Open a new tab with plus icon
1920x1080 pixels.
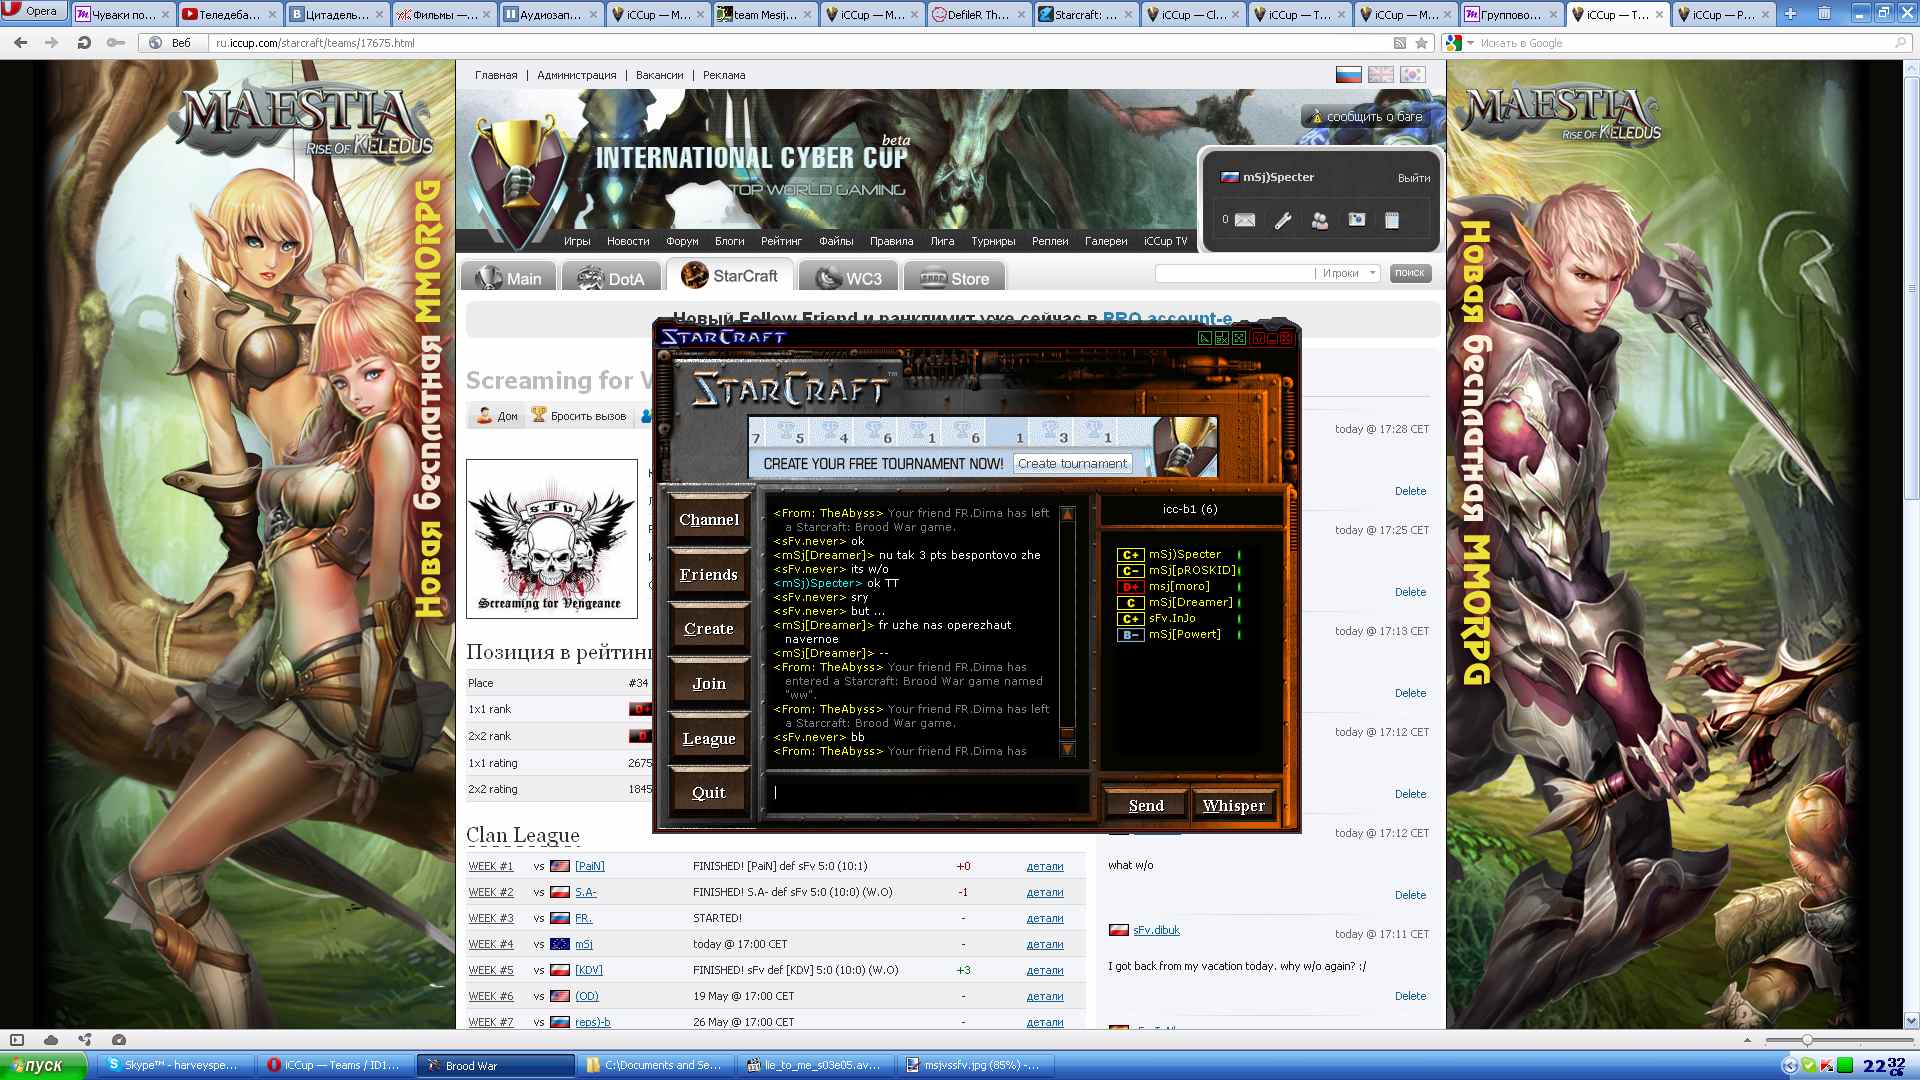[1790, 14]
